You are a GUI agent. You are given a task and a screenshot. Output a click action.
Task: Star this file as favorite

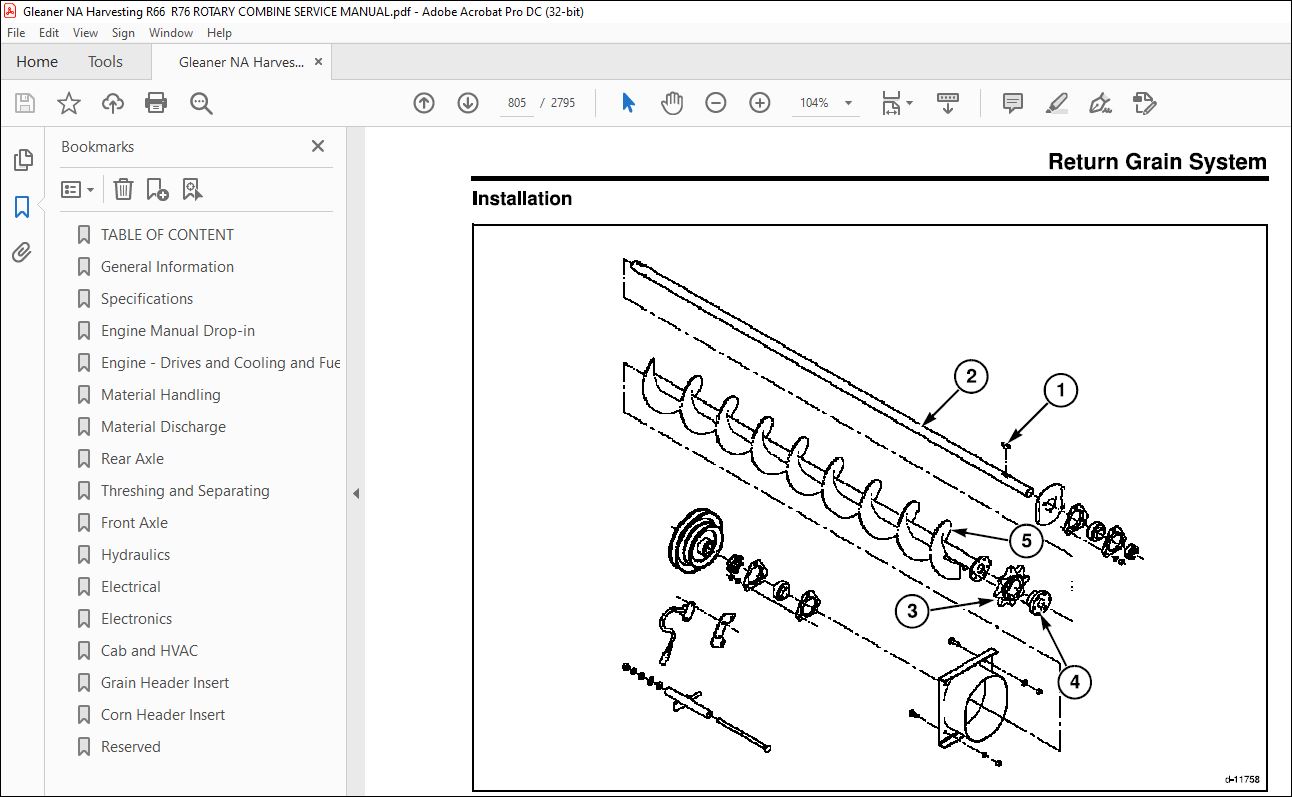coord(68,103)
